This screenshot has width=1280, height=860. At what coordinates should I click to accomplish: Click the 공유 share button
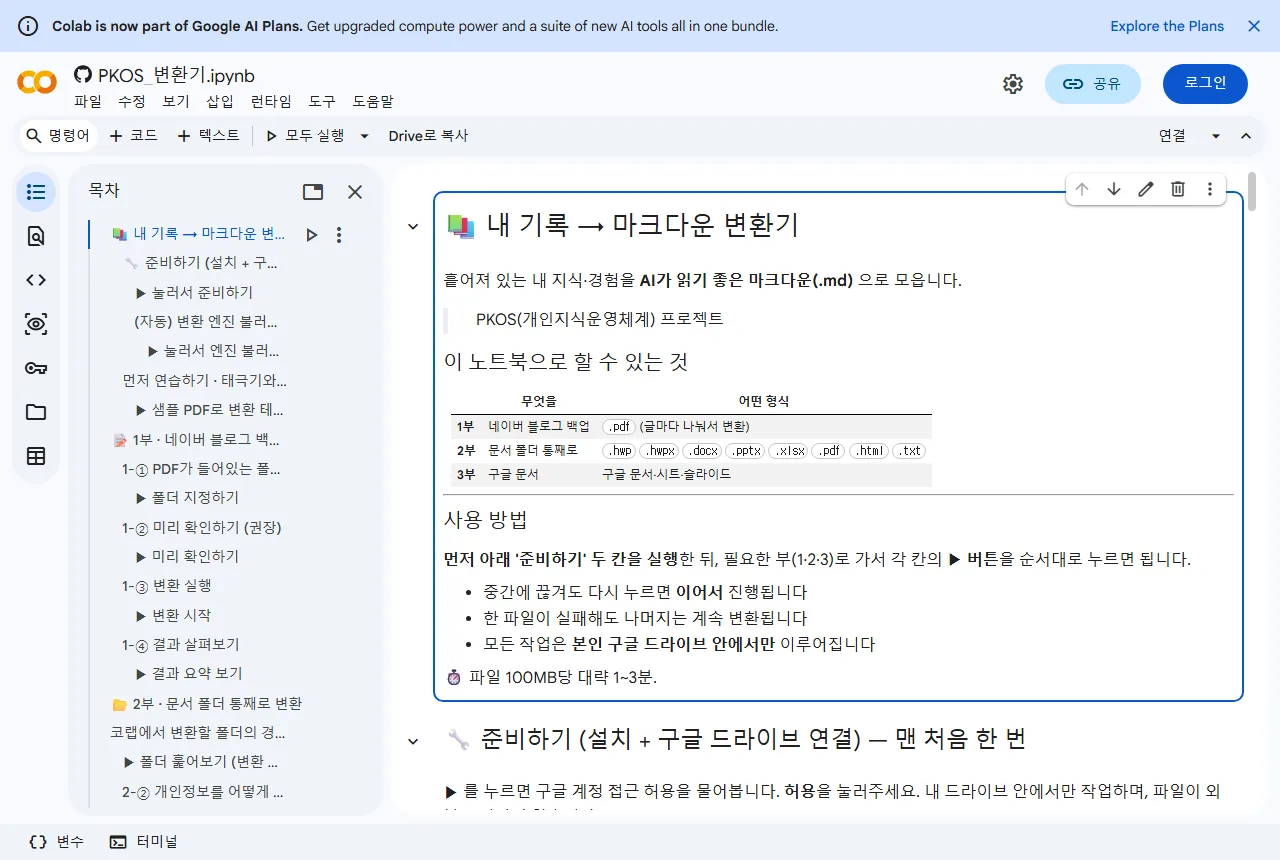click(x=1093, y=84)
